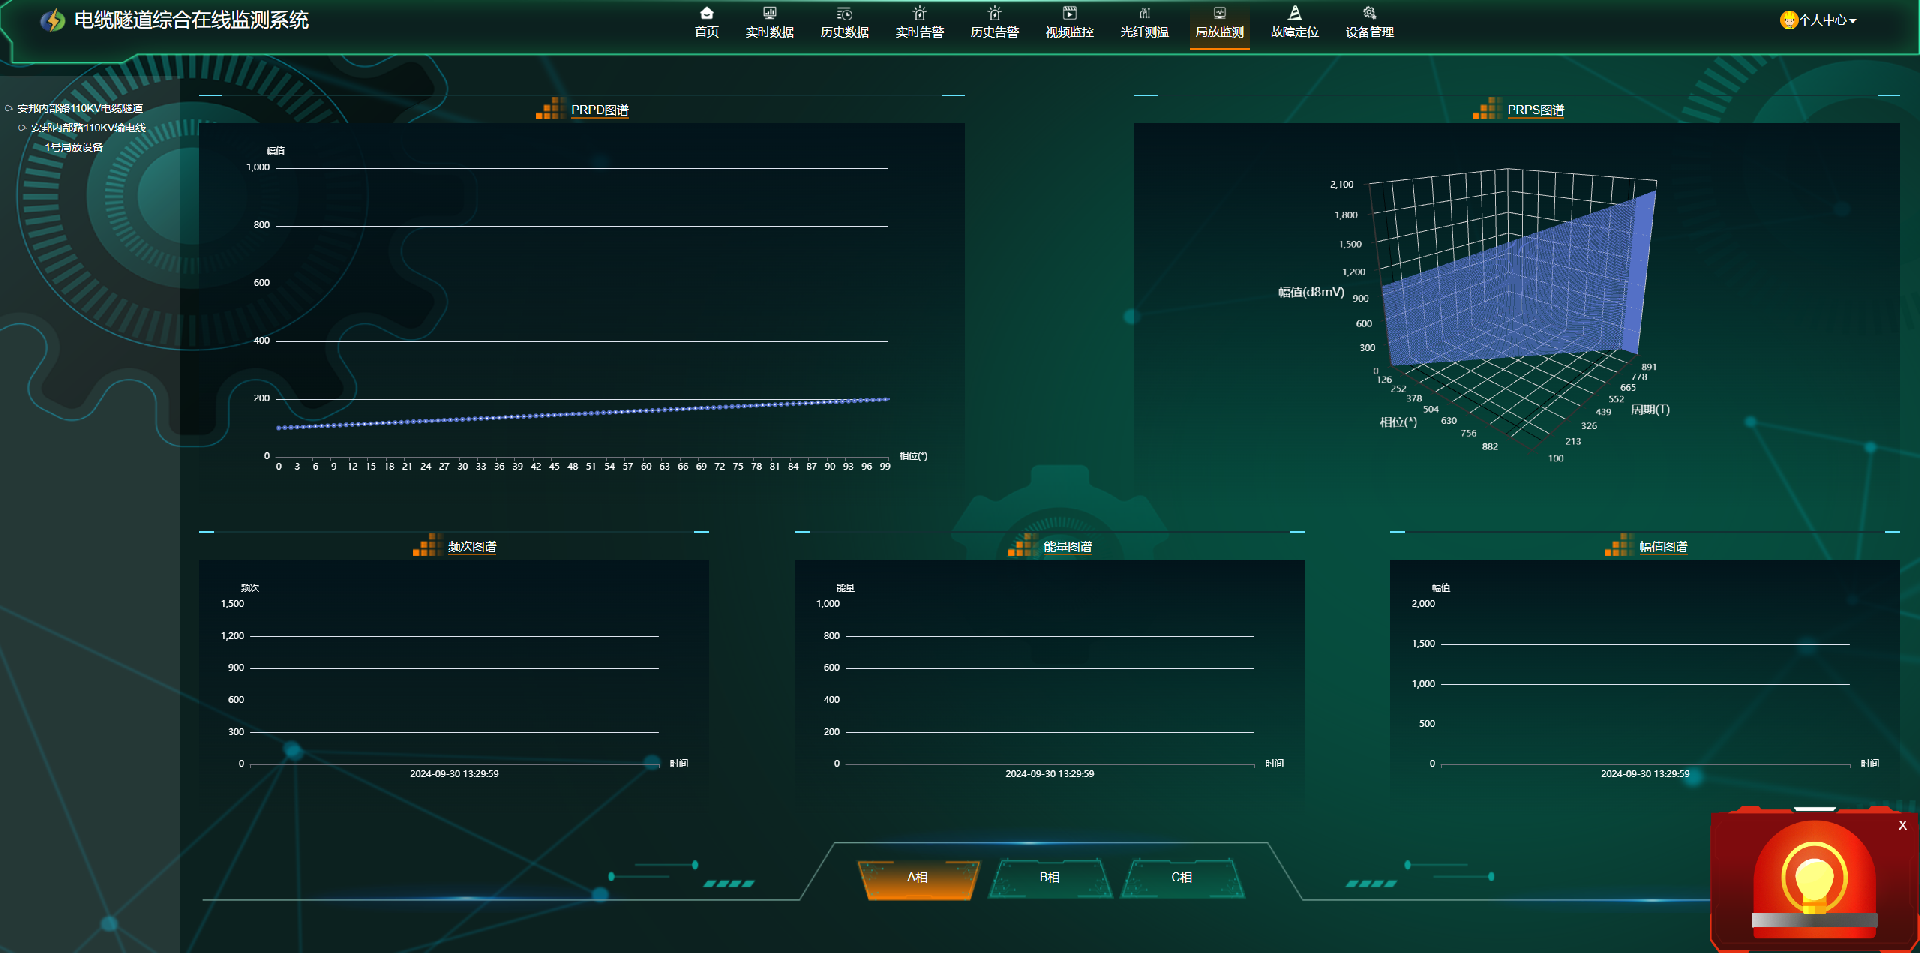Select the 局放监测 tab

click(1219, 22)
